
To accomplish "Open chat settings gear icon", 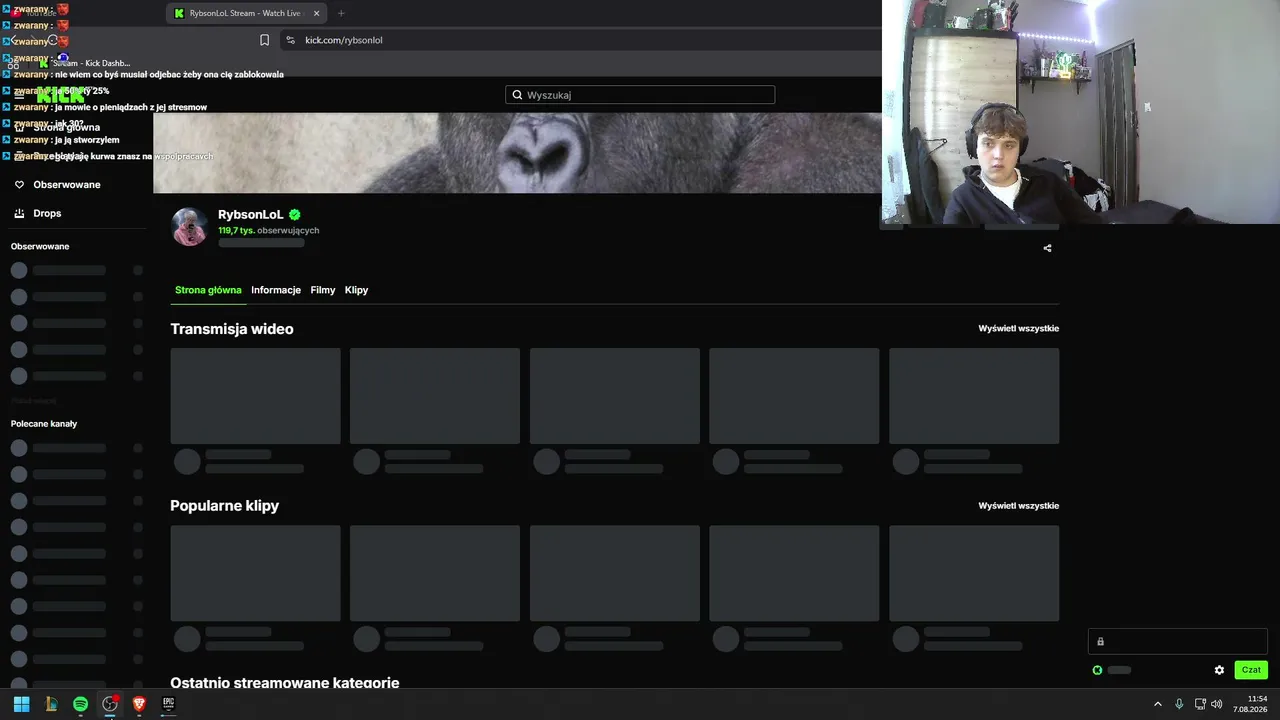I will [x=1219, y=670].
